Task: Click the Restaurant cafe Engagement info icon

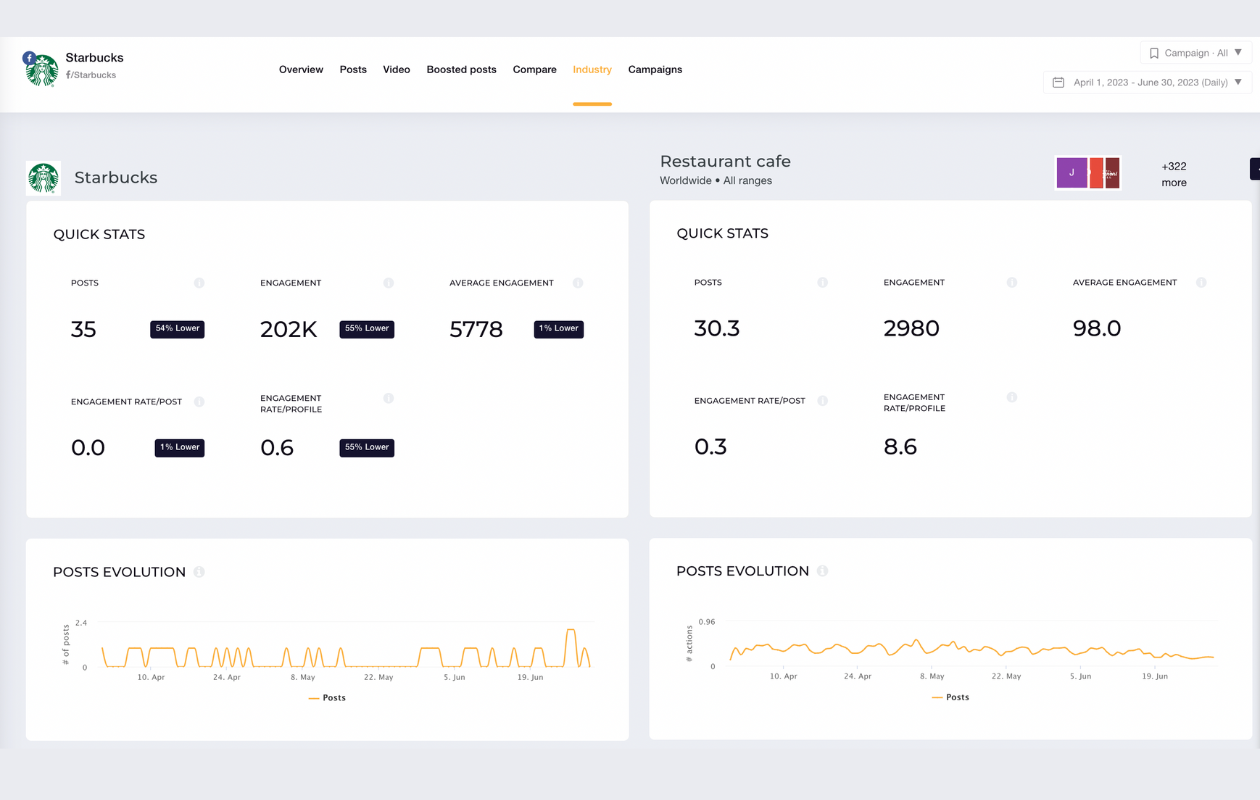Action: click(1011, 283)
